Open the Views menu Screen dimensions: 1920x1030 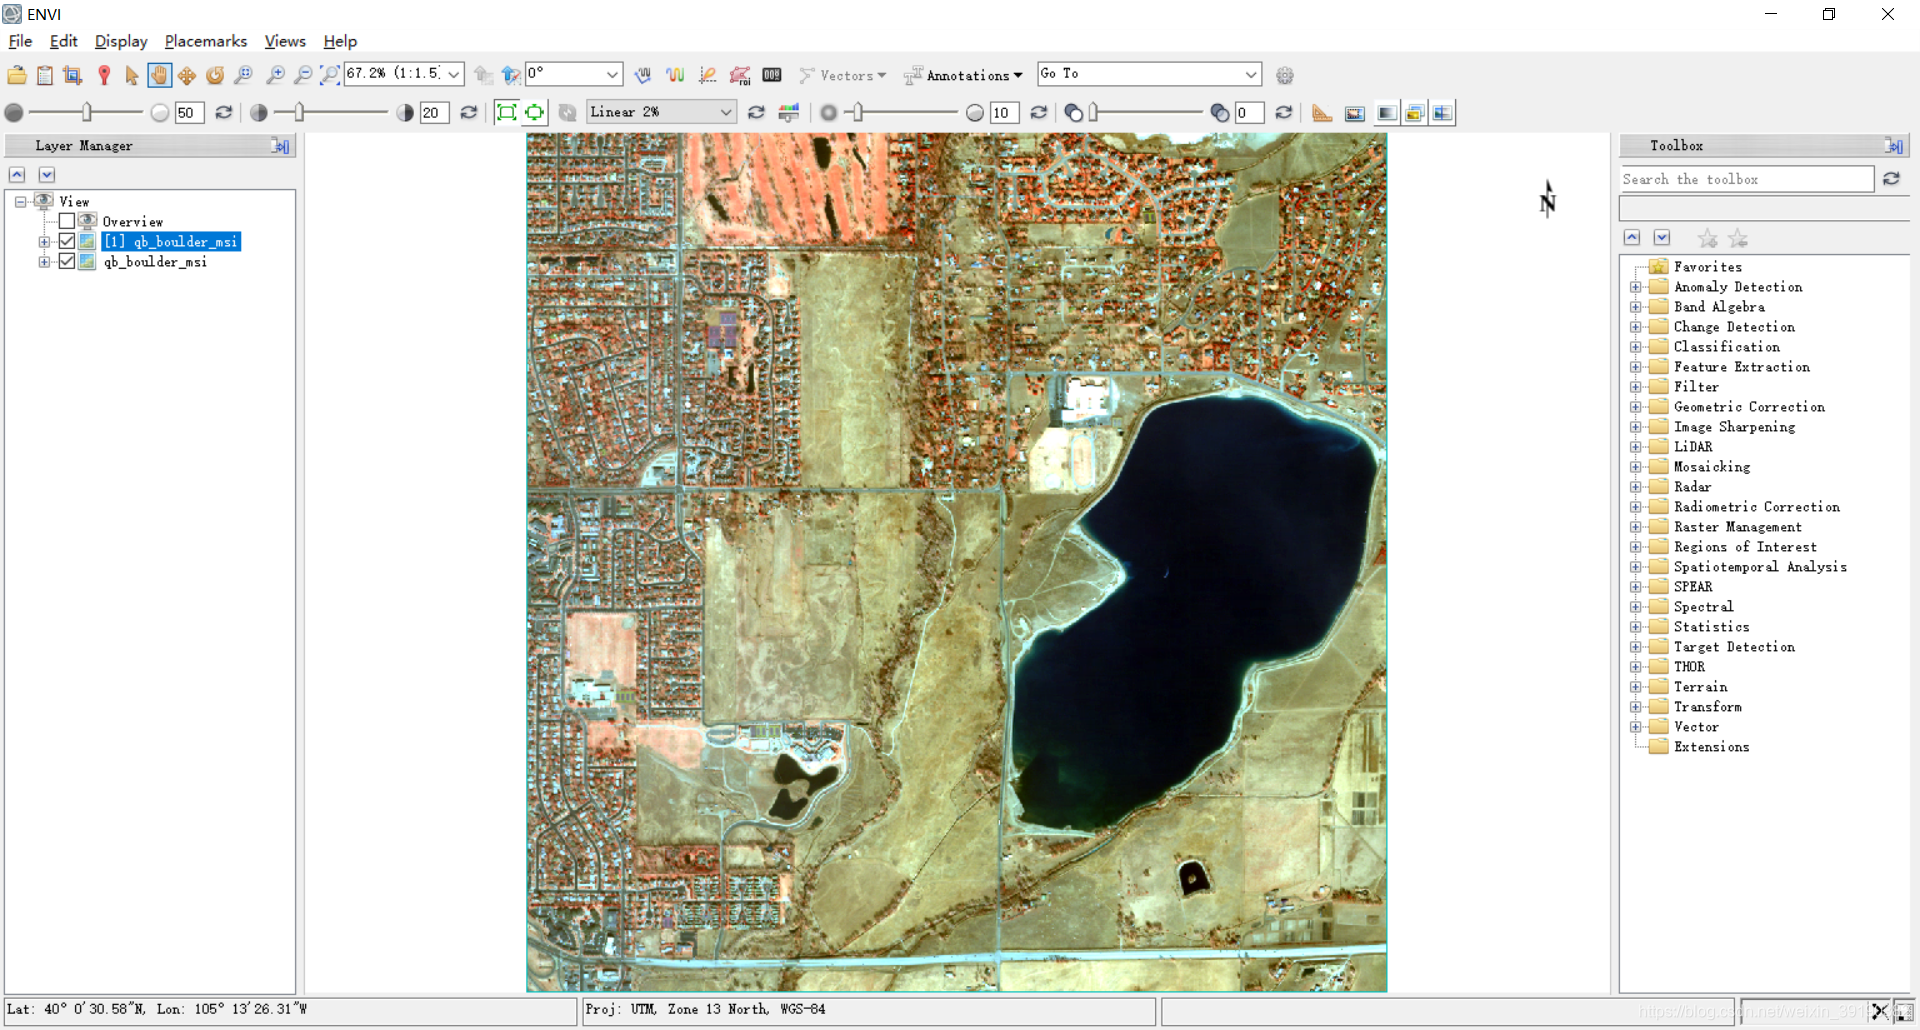285,41
